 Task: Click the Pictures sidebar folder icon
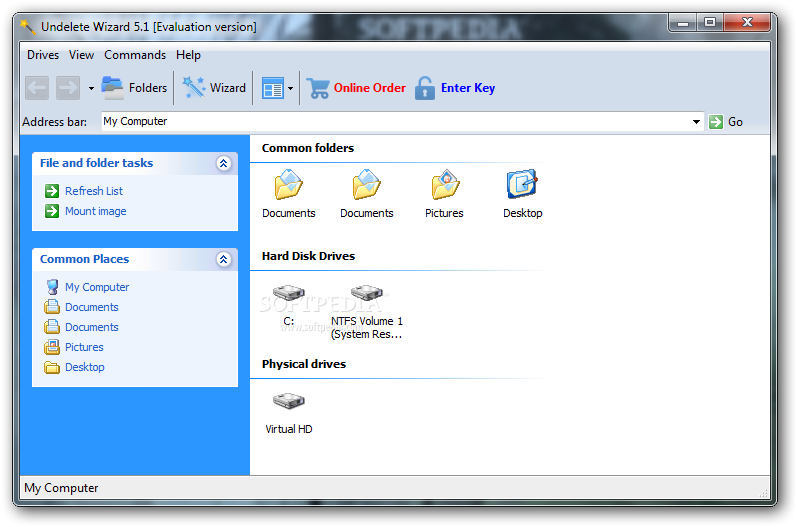click(x=52, y=347)
